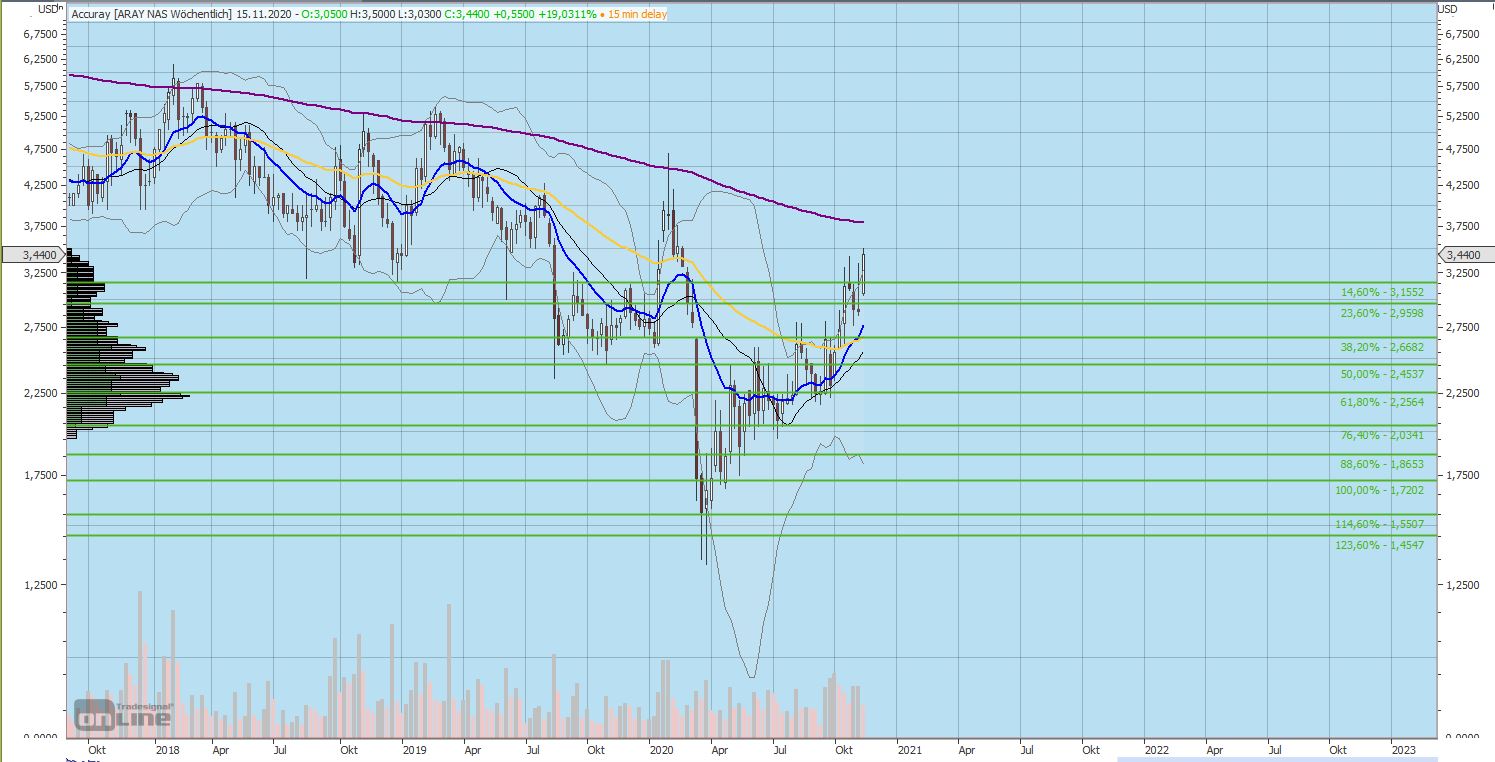Click 3,7500 on the right price axis
Viewport: 1495px width, 762px height.
tap(1462, 226)
